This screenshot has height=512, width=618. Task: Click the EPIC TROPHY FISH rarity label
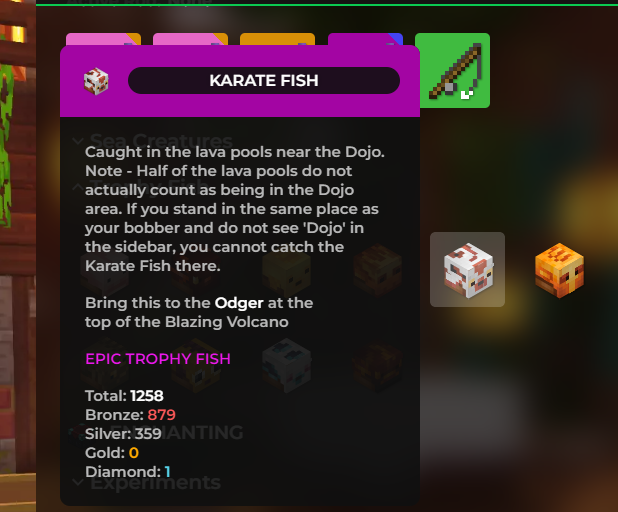pos(158,359)
